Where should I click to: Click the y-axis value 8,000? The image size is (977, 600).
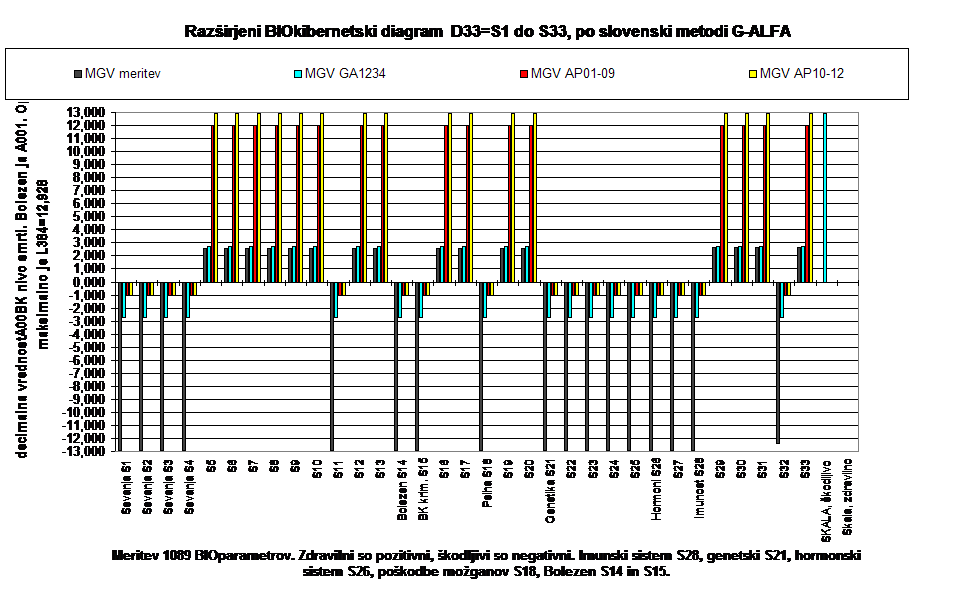pyautogui.click(x=89, y=178)
